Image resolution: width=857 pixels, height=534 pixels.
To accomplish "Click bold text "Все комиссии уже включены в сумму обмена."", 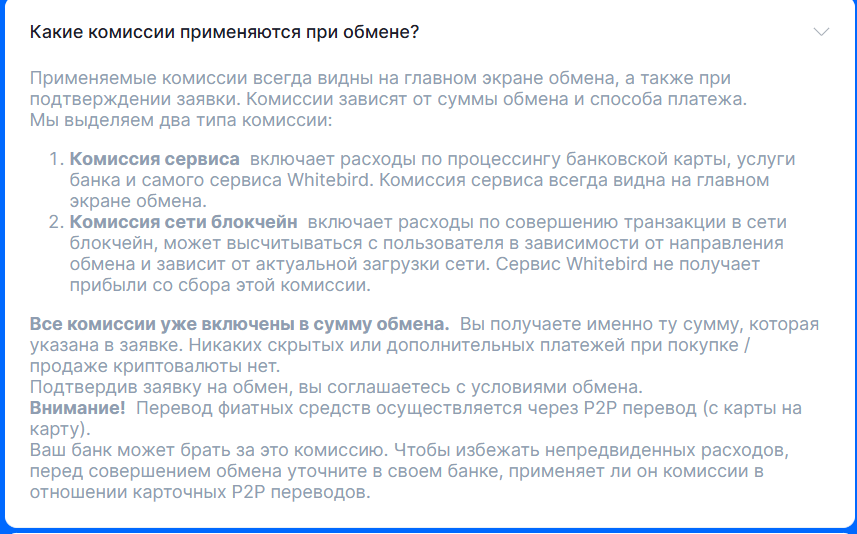I will tap(239, 326).
